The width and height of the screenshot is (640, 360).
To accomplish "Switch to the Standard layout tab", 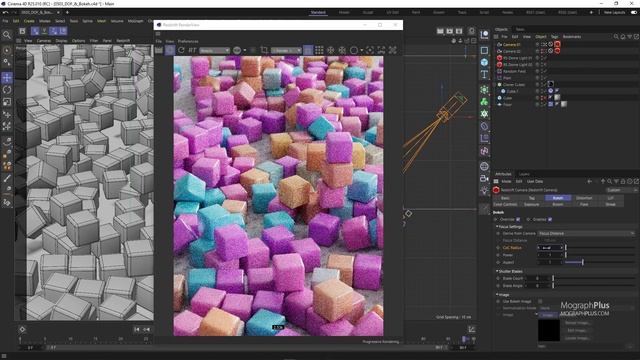I will pos(318,13).
